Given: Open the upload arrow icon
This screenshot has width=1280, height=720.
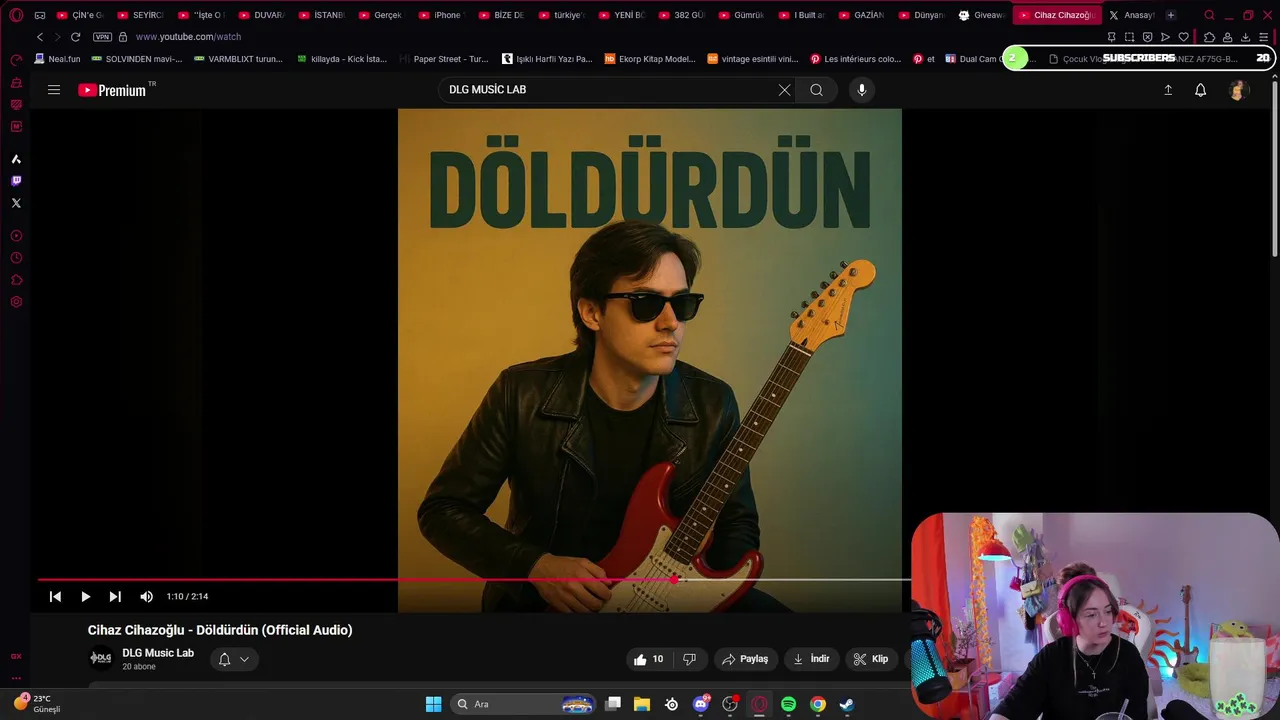Looking at the screenshot, I should (1167, 90).
